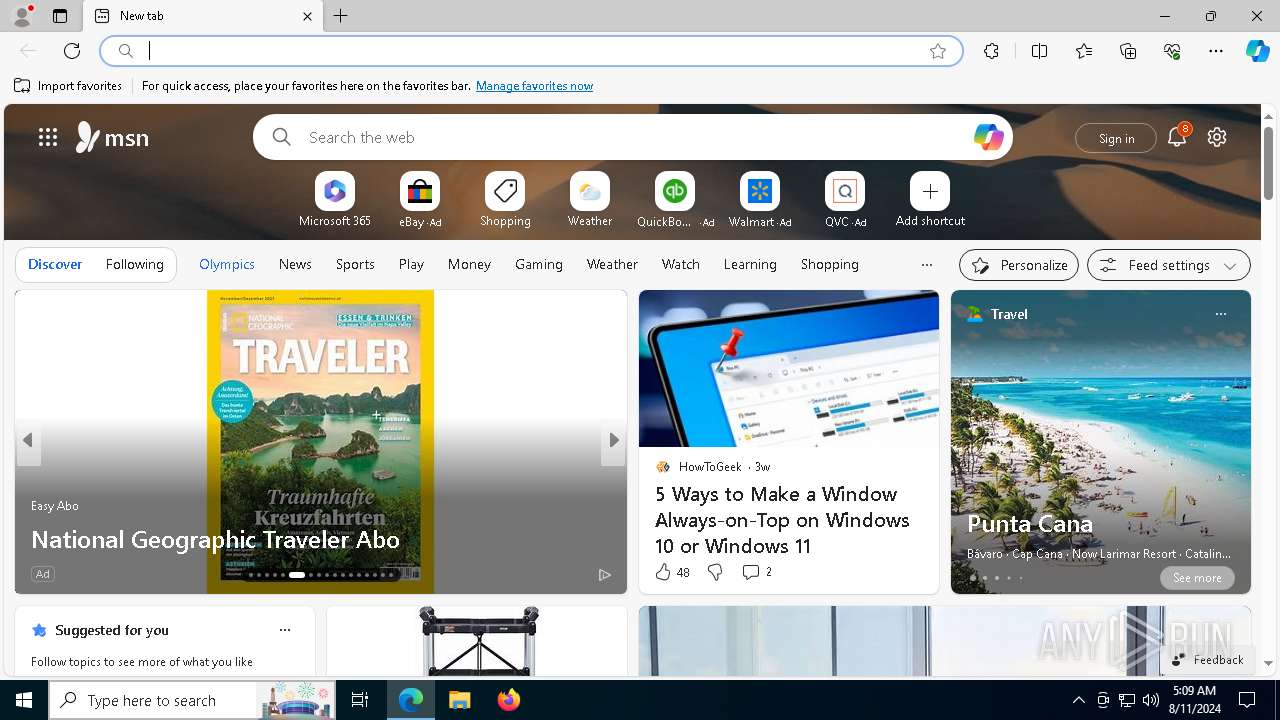
Task: Expand more feed categories ellipsis
Action: (x=927, y=265)
